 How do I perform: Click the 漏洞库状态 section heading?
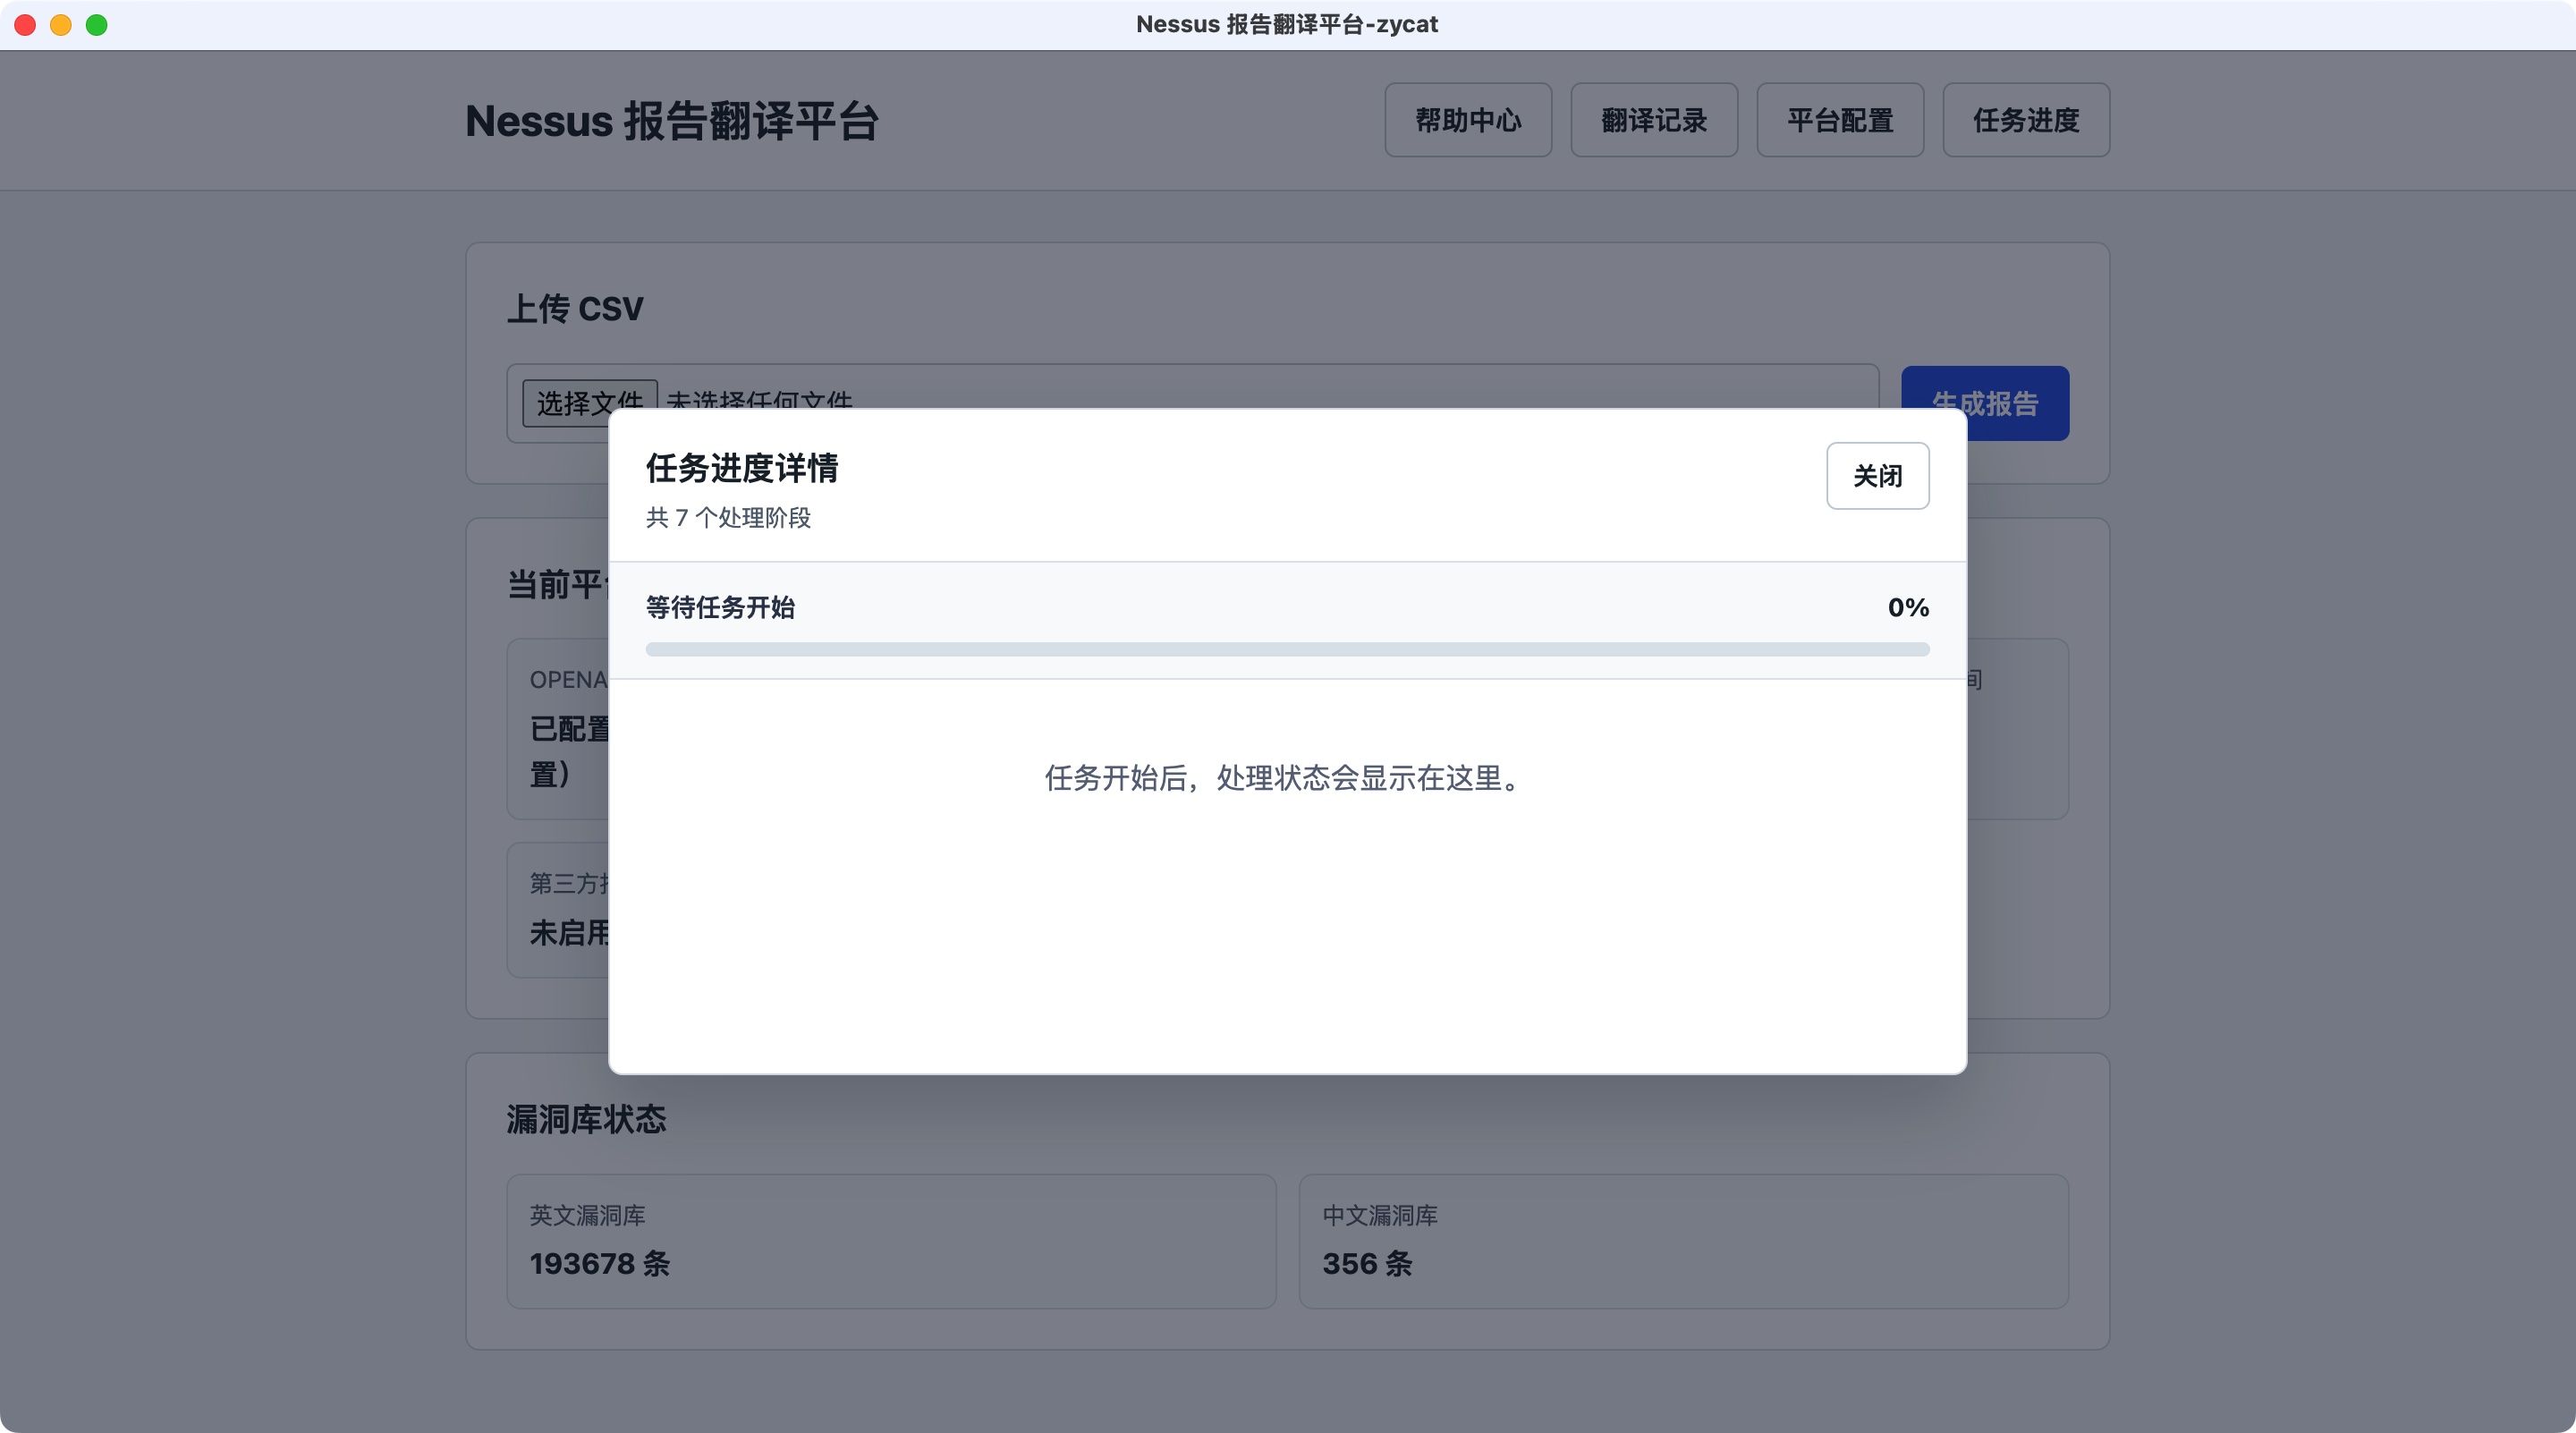point(586,1119)
